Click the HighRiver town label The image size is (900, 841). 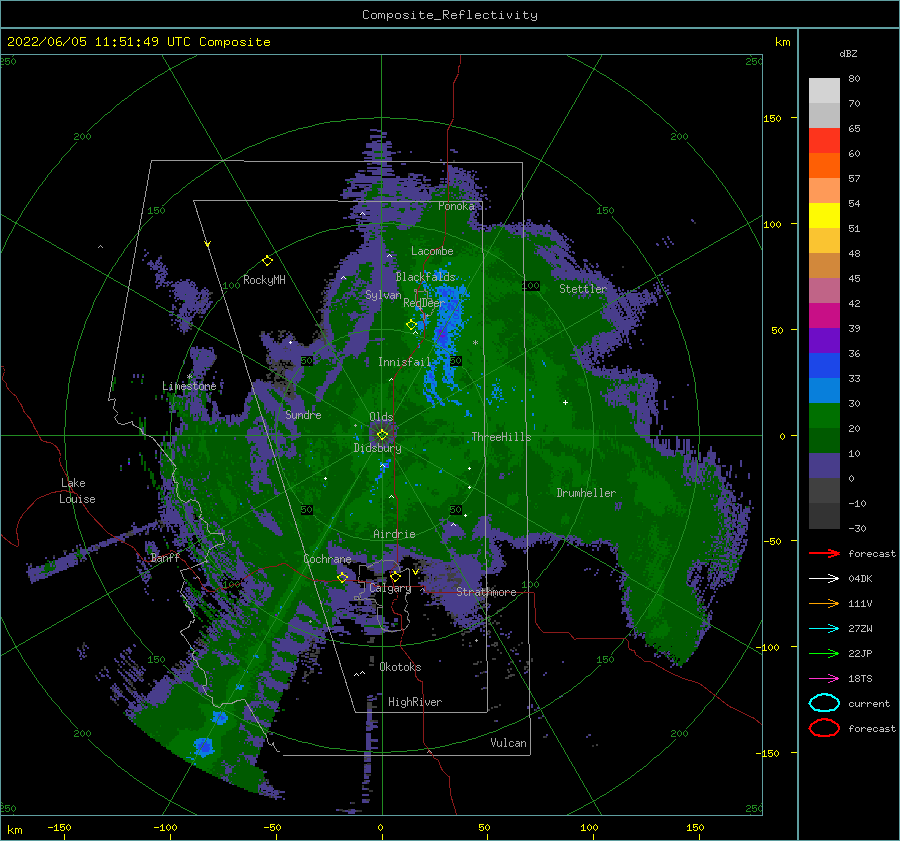(415, 702)
